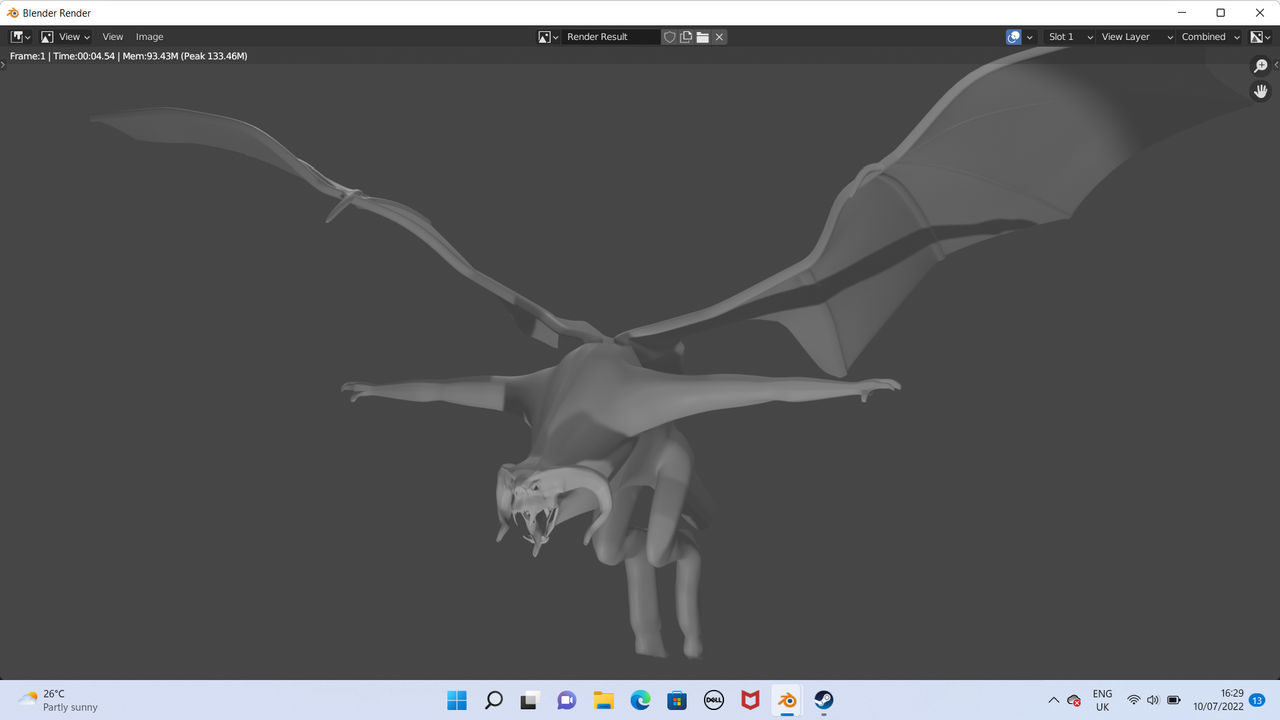Open the editor type selector at far left
The height and width of the screenshot is (720, 1280).
20,37
